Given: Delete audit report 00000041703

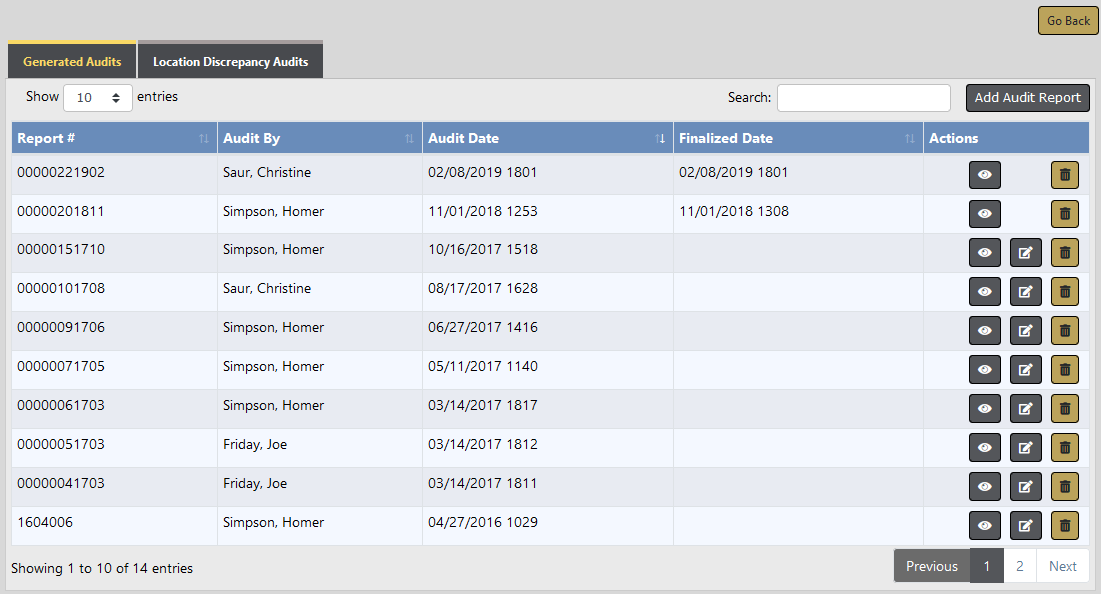Looking at the screenshot, I should tap(1064, 487).
